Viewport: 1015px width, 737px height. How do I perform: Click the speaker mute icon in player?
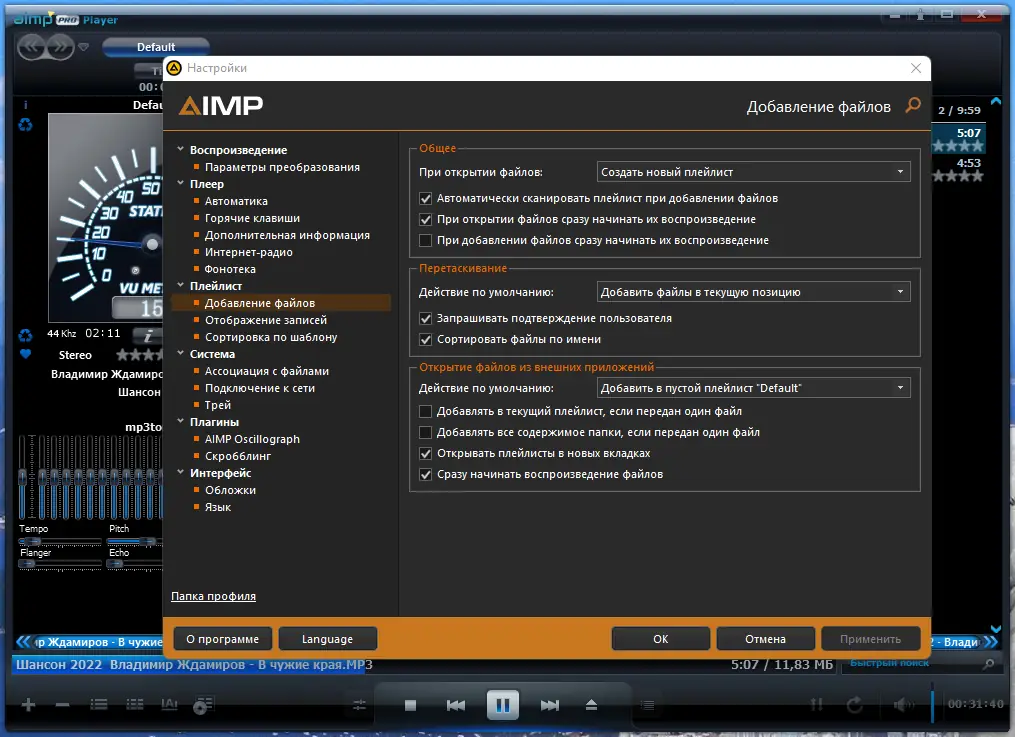coord(903,705)
